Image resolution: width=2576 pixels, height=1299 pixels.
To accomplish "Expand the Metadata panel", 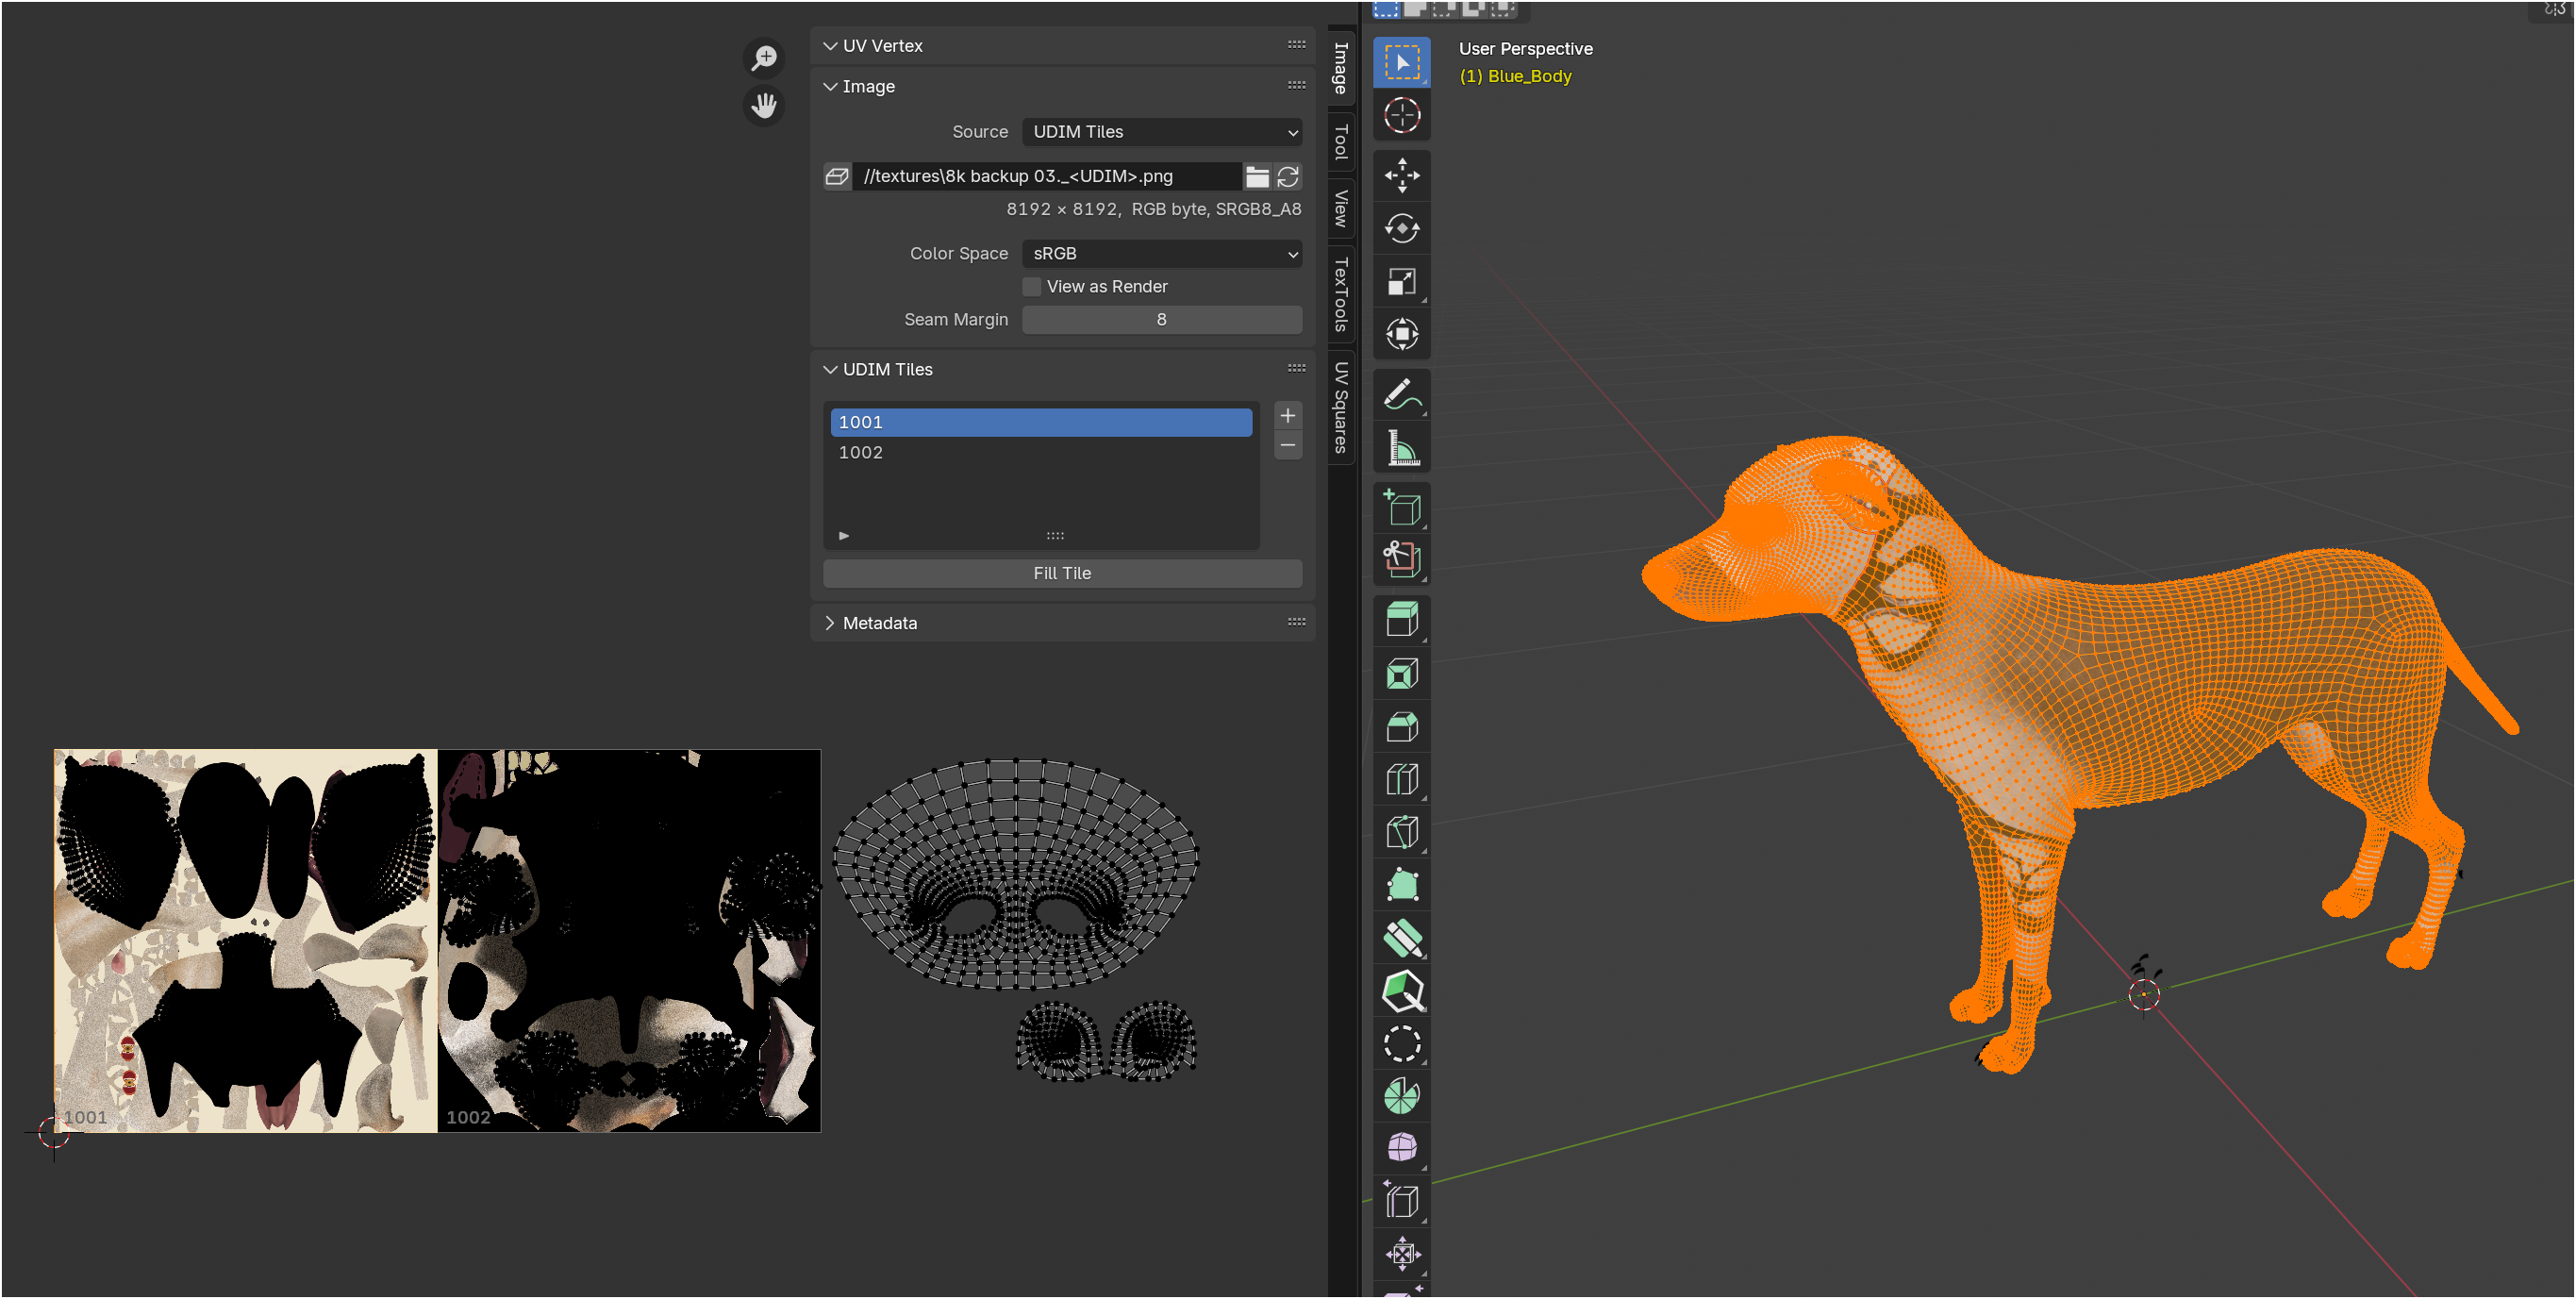I will click(x=830, y=623).
